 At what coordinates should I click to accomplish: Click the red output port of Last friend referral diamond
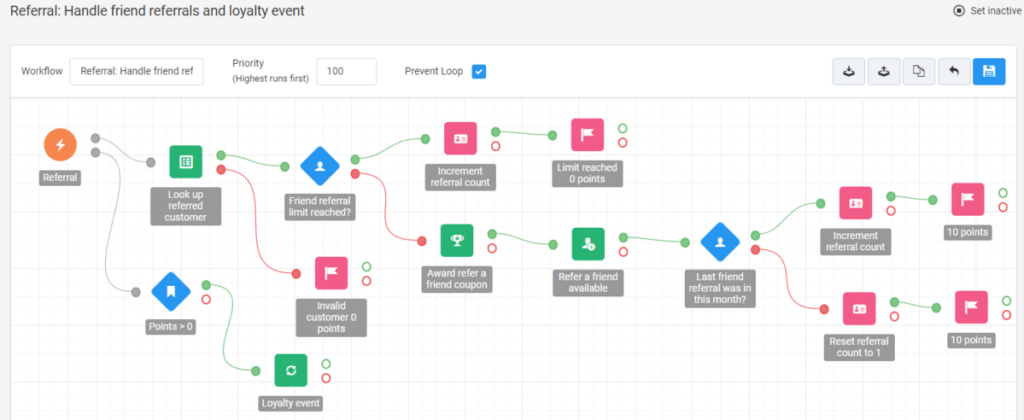(x=756, y=250)
